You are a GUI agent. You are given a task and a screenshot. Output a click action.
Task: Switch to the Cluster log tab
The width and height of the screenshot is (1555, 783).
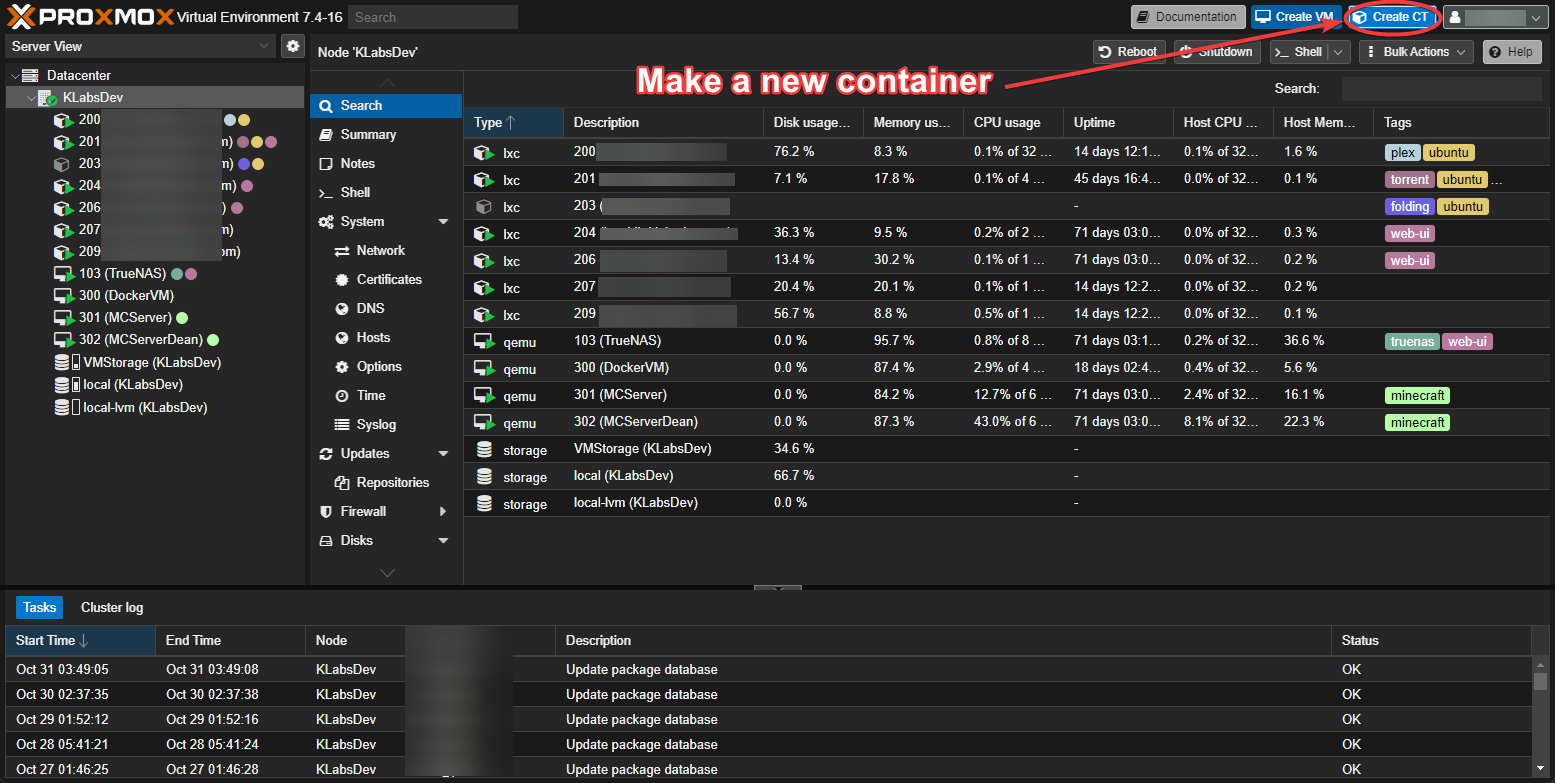(112, 607)
